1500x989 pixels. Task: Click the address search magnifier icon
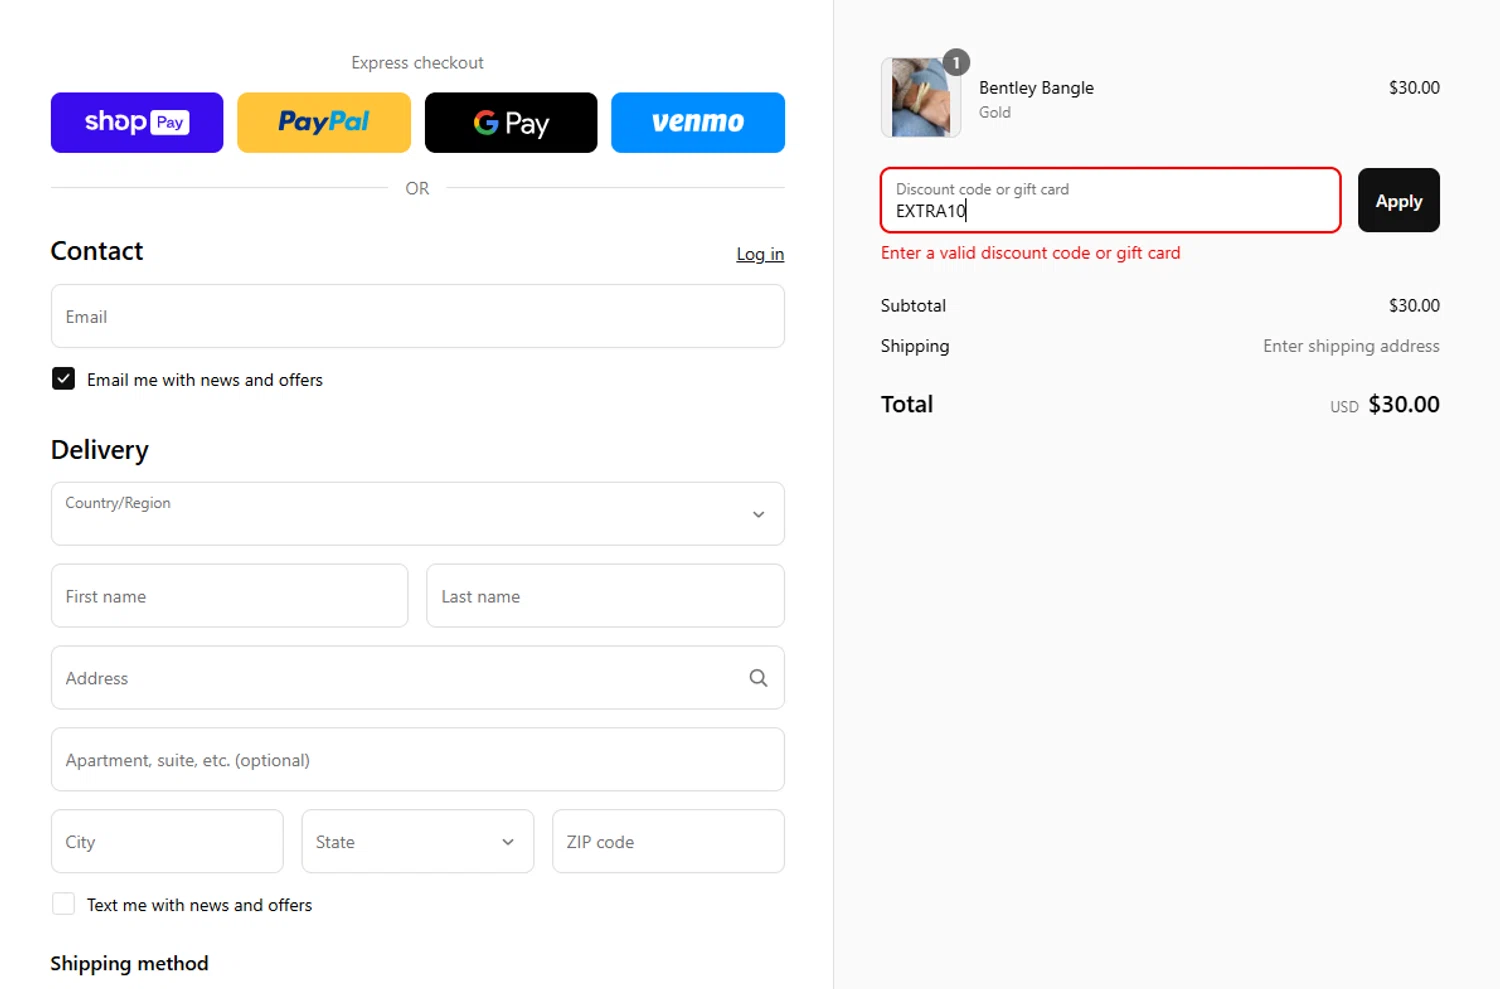758,678
